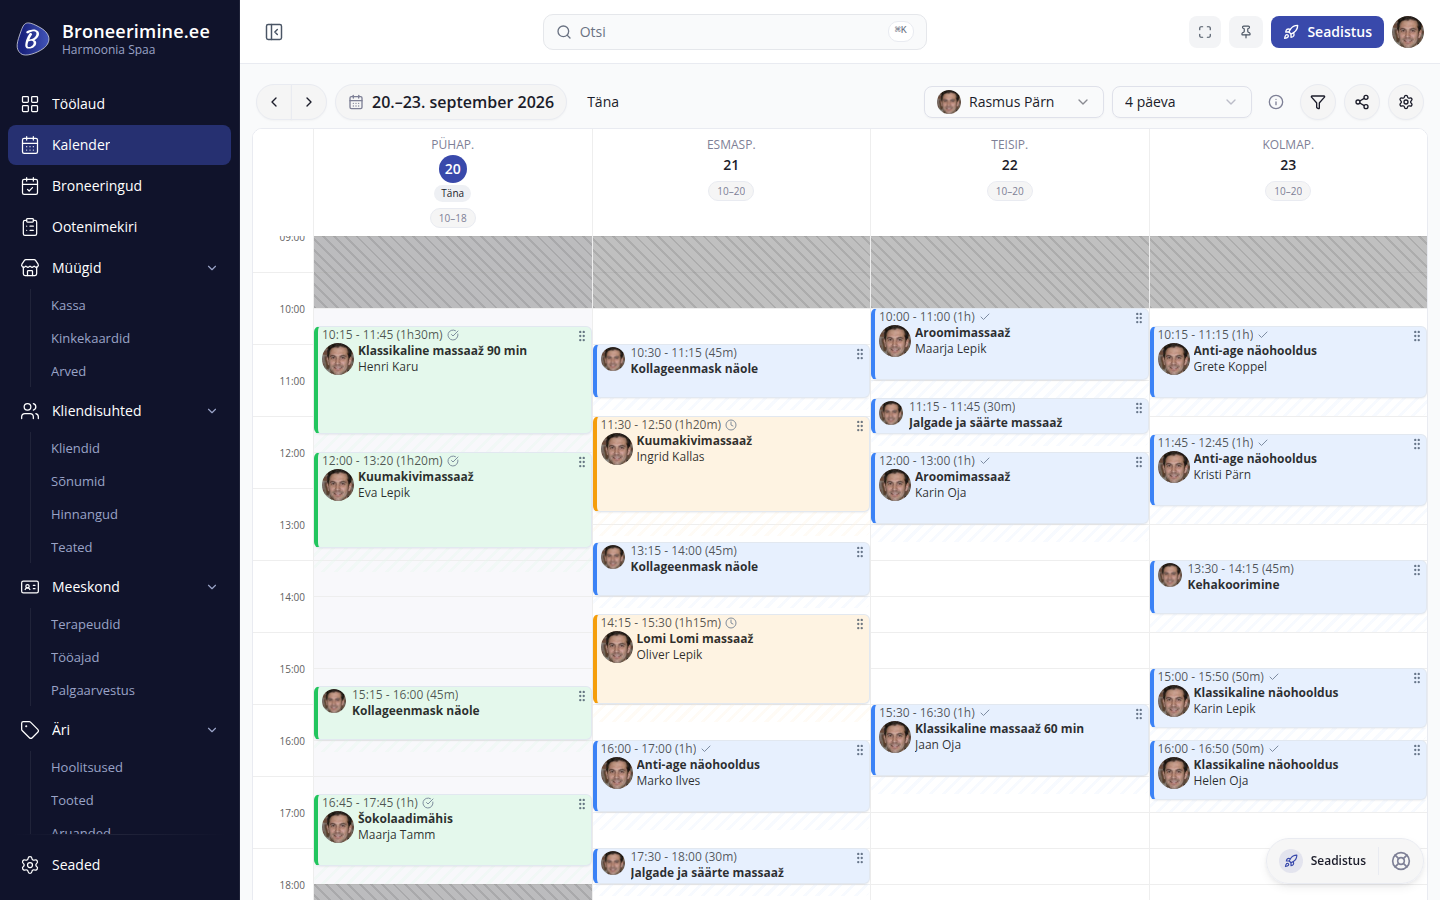Viewport: 1440px width, 900px height.
Task: Click the Täna button
Action: click(603, 102)
